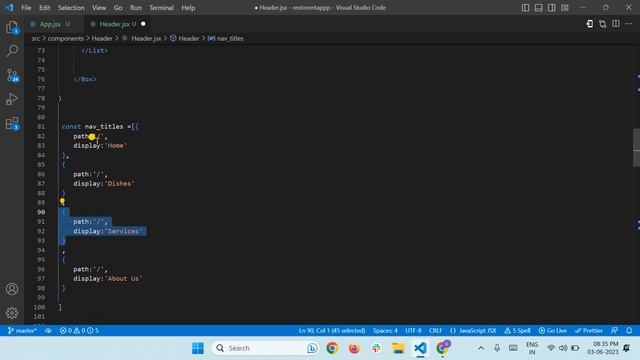Screen dimensions: 640x360
Task: Click Visual Studio Code taskbar icon
Action: point(420,348)
